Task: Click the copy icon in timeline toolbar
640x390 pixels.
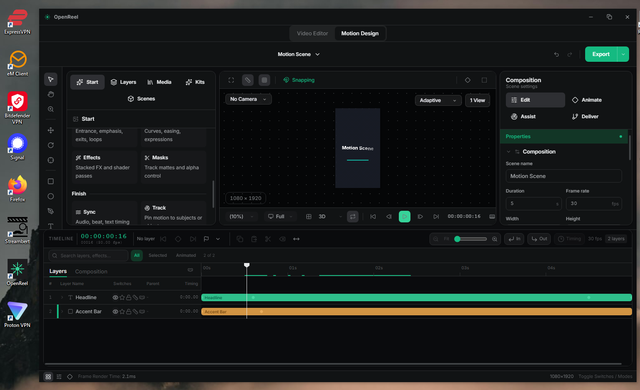Action: [x=240, y=239]
